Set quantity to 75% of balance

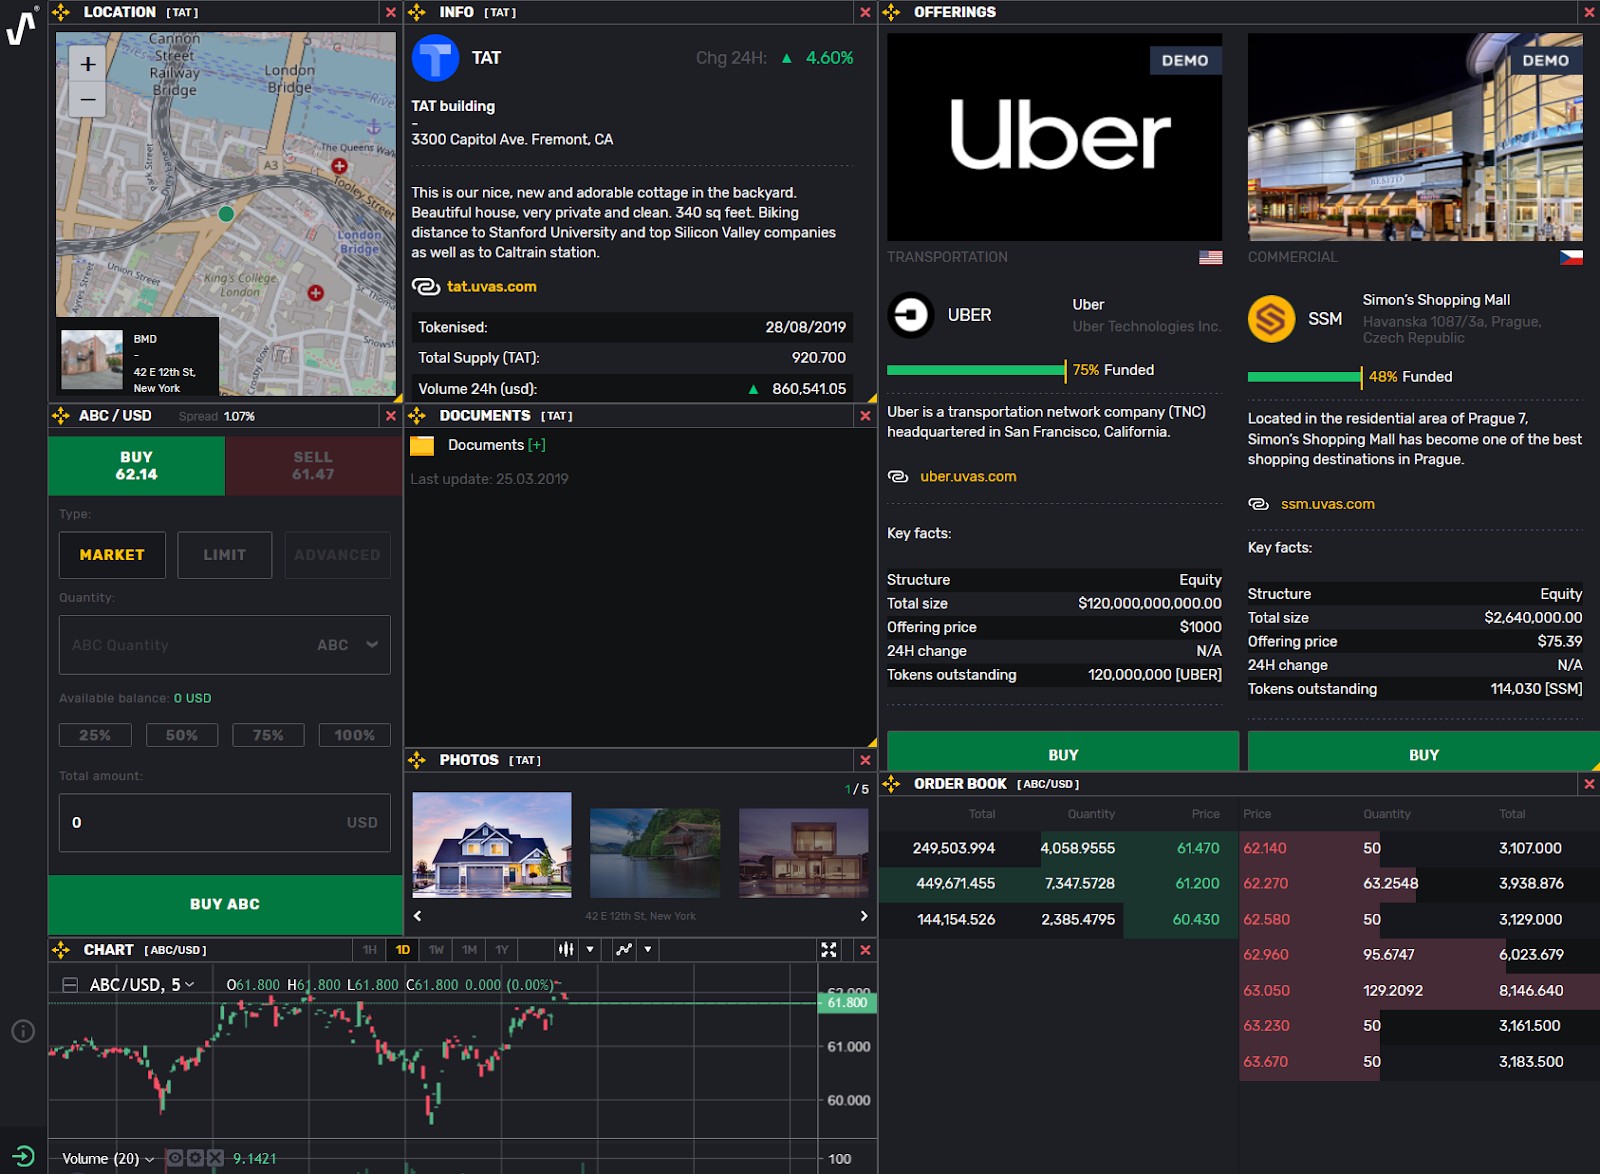[268, 735]
